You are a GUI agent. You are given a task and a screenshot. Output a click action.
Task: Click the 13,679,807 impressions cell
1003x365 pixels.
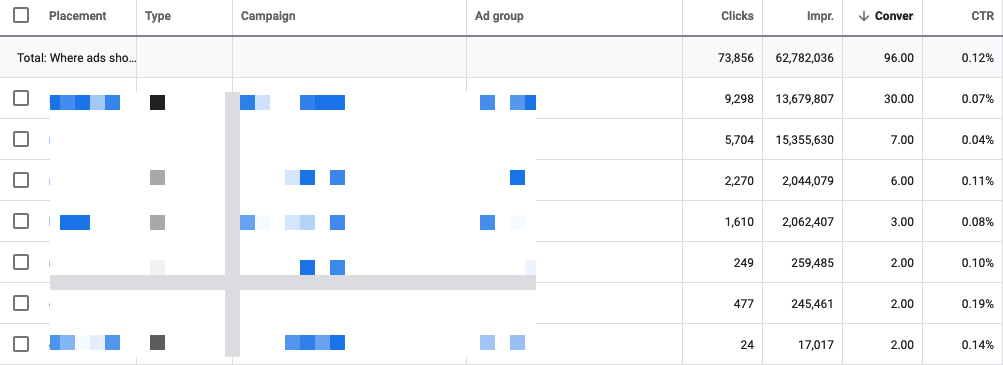804,99
